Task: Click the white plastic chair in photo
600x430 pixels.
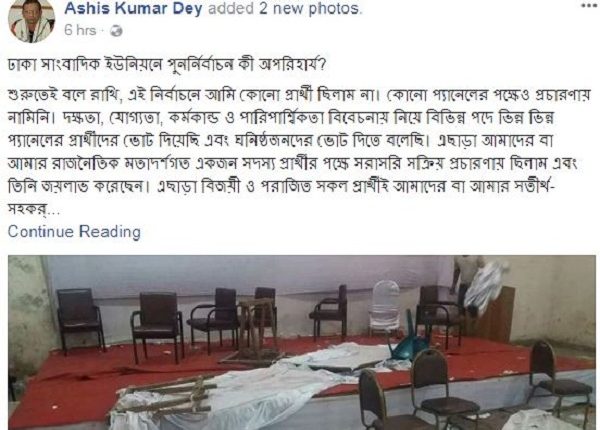Action: [385, 308]
